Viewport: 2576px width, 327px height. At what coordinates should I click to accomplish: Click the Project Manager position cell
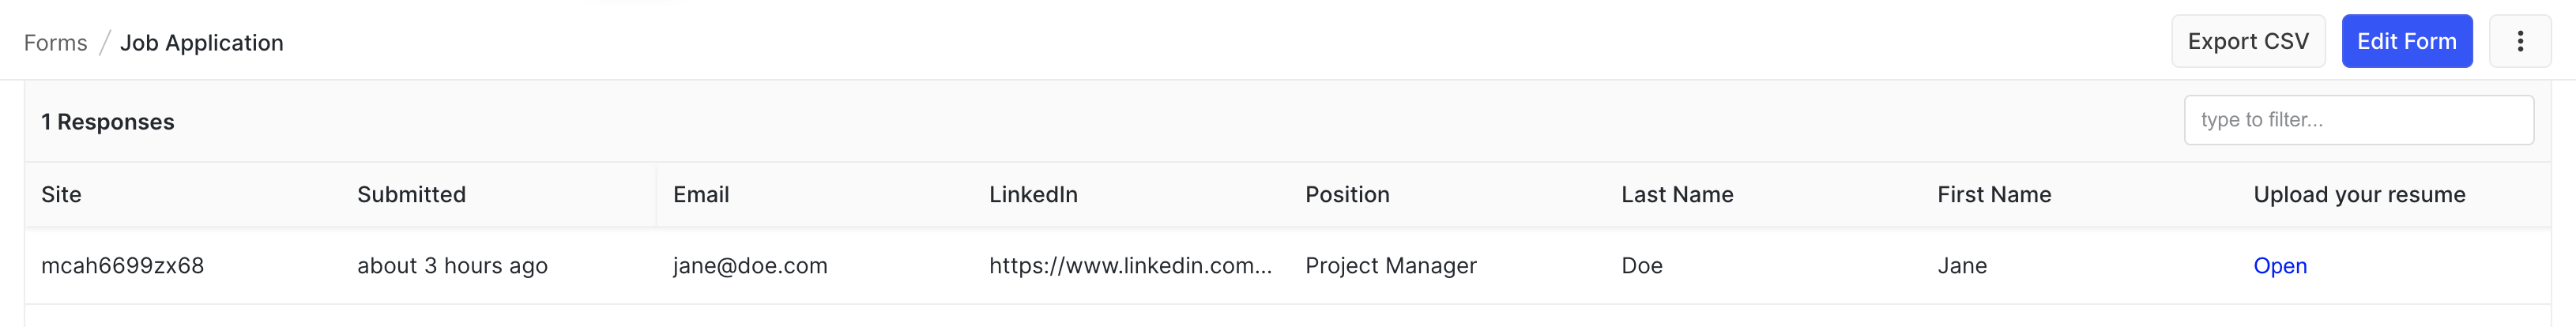(1390, 266)
